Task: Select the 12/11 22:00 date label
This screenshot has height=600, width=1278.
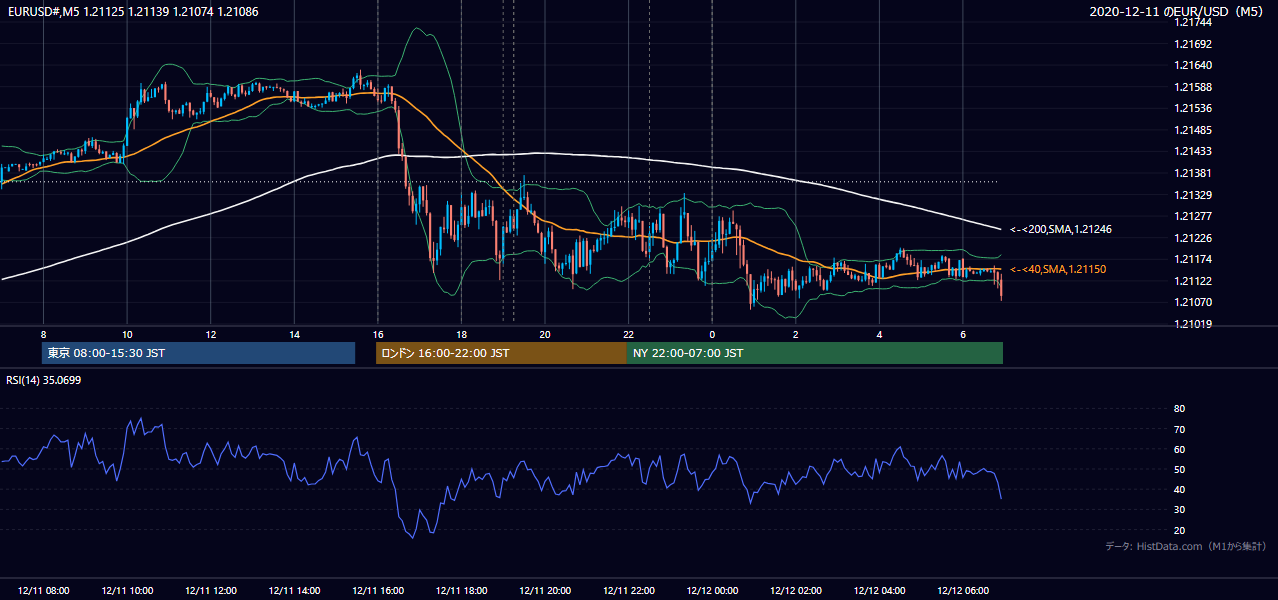Action: point(628,591)
